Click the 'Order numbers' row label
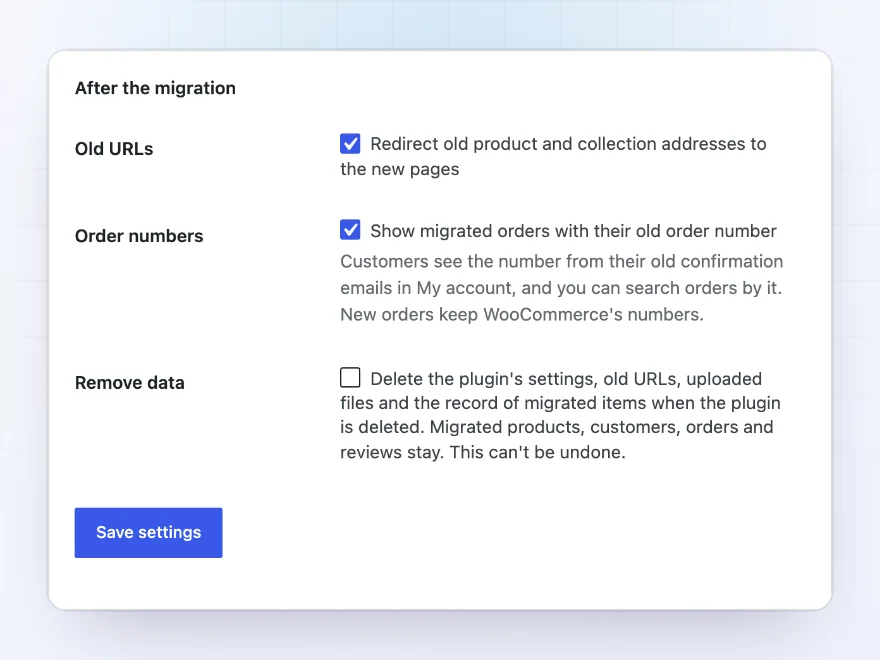The image size is (880, 660). pyautogui.click(x=139, y=236)
